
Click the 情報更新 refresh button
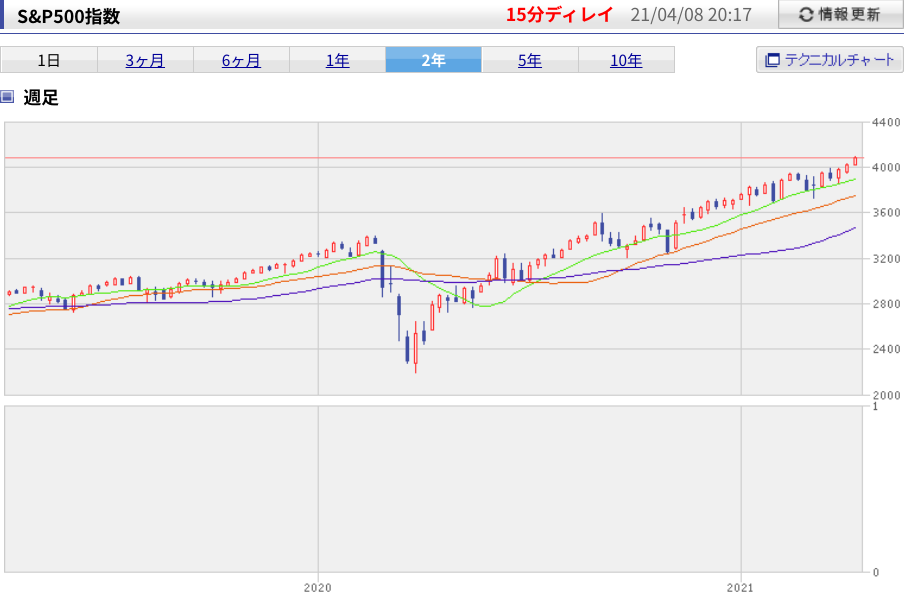pyautogui.click(x=840, y=14)
